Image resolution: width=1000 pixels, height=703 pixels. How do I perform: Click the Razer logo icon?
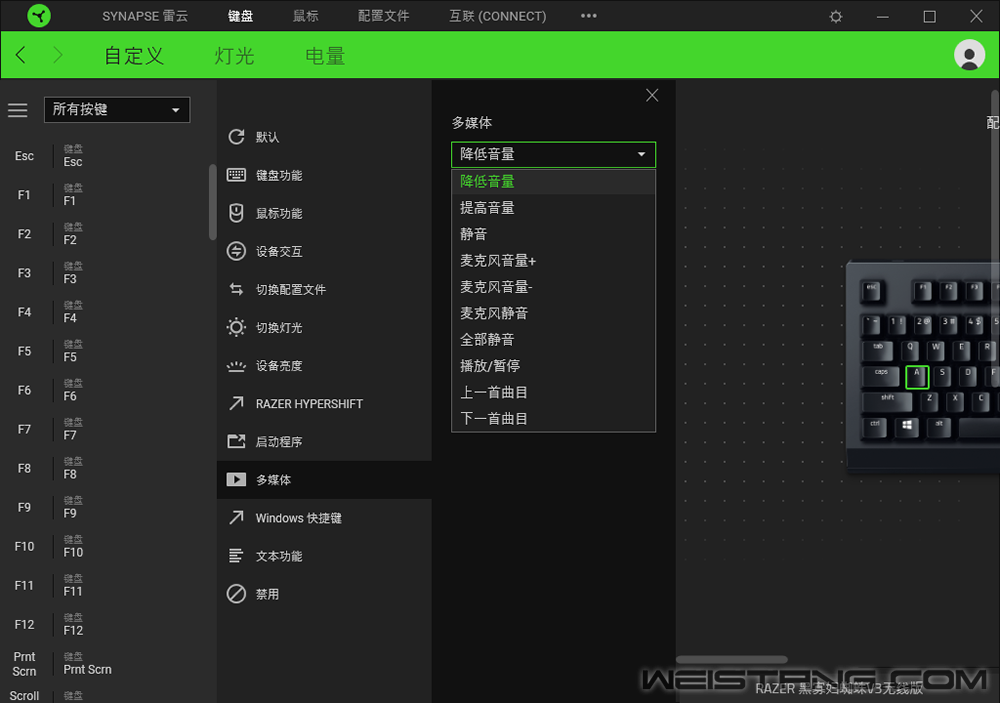(x=39, y=15)
